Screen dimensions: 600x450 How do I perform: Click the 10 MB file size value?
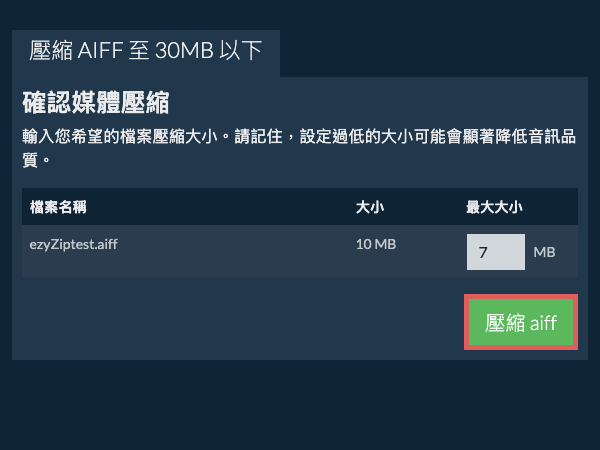click(x=375, y=243)
